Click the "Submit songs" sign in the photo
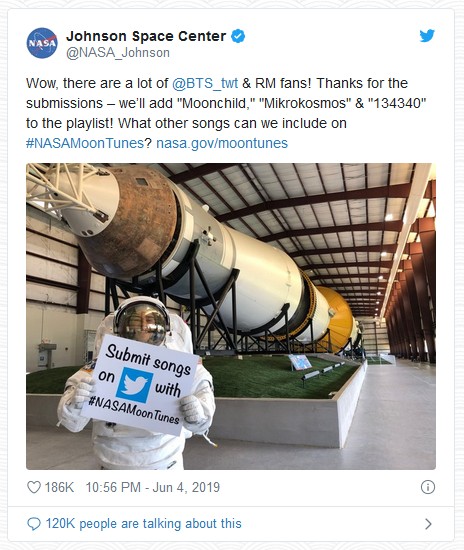Viewport: 464px width, 550px height. pos(140,385)
